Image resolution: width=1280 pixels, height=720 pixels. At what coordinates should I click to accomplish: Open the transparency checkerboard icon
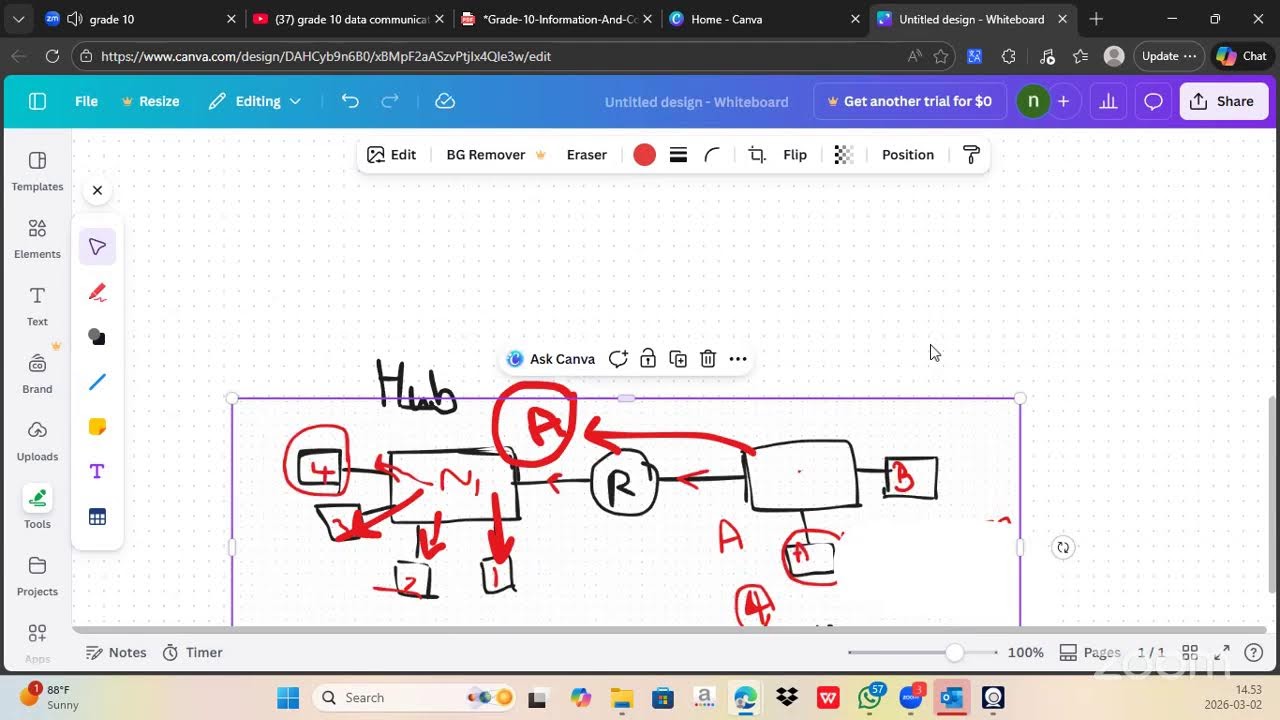coord(844,155)
